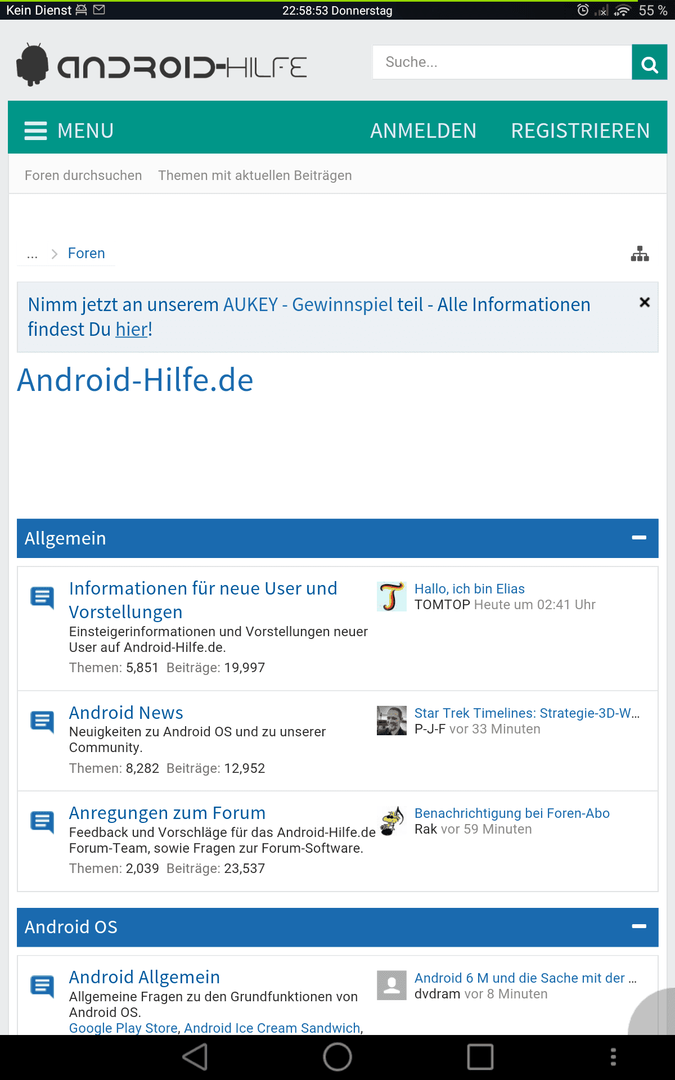Open the hamburger MENU
675x1080 pixels.
click(69, 130)
